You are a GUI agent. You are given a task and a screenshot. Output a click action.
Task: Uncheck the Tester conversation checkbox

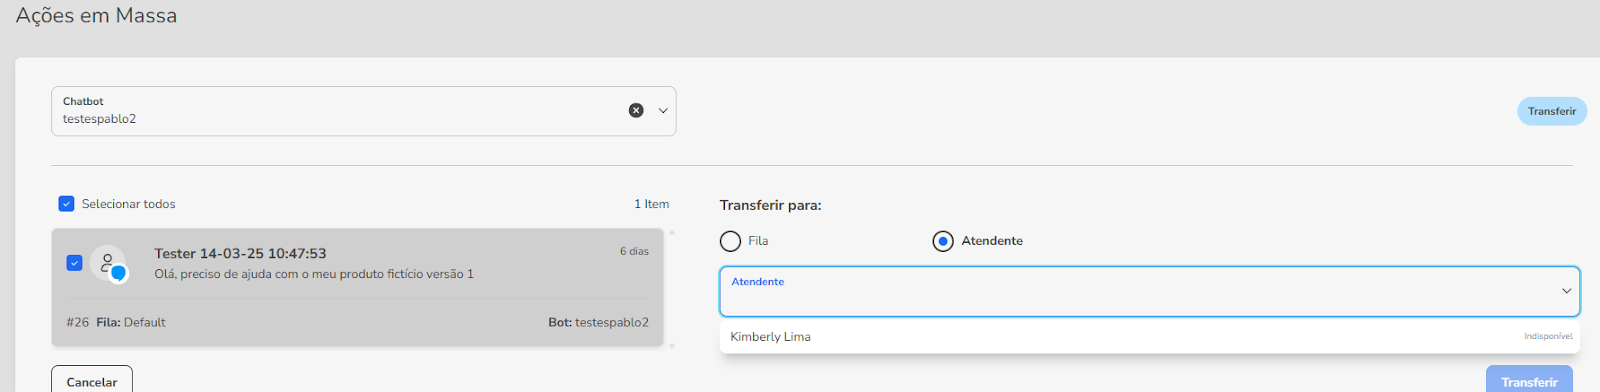[74, 263]
